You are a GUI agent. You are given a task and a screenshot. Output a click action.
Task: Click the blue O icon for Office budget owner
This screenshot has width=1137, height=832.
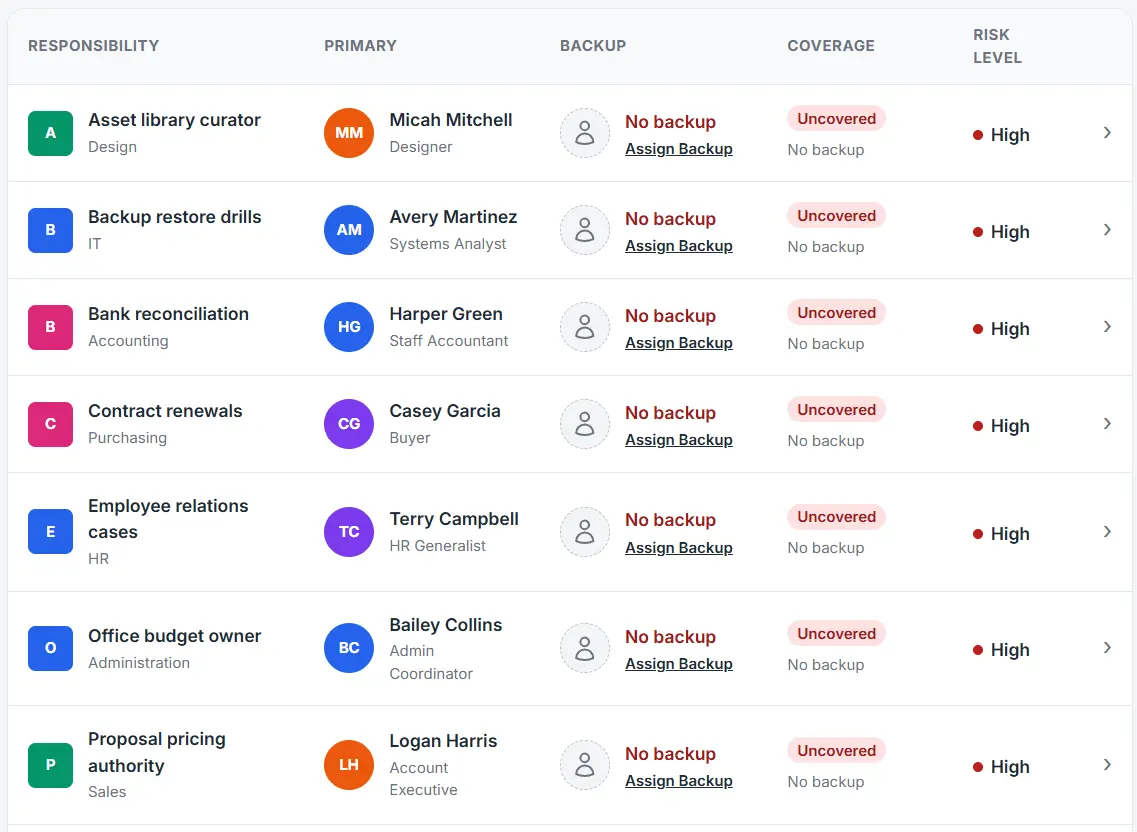click(50, 648)
